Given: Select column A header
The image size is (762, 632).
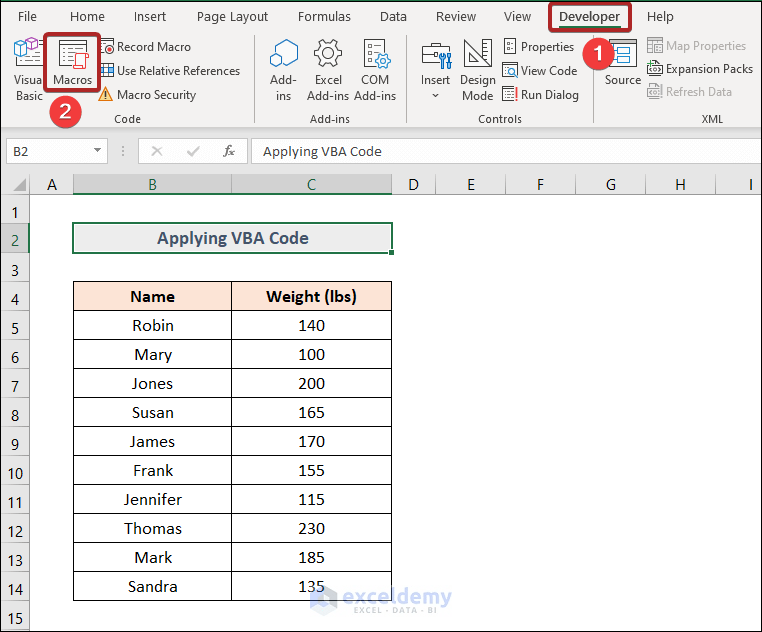Looking at the screenshot, I should [52, 185].
